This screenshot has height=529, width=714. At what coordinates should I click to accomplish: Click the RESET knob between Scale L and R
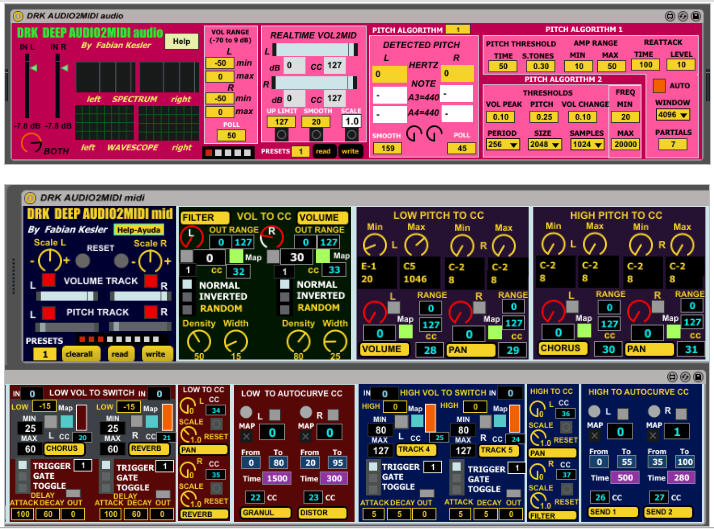pyautogui.click(x=98, y=260)
